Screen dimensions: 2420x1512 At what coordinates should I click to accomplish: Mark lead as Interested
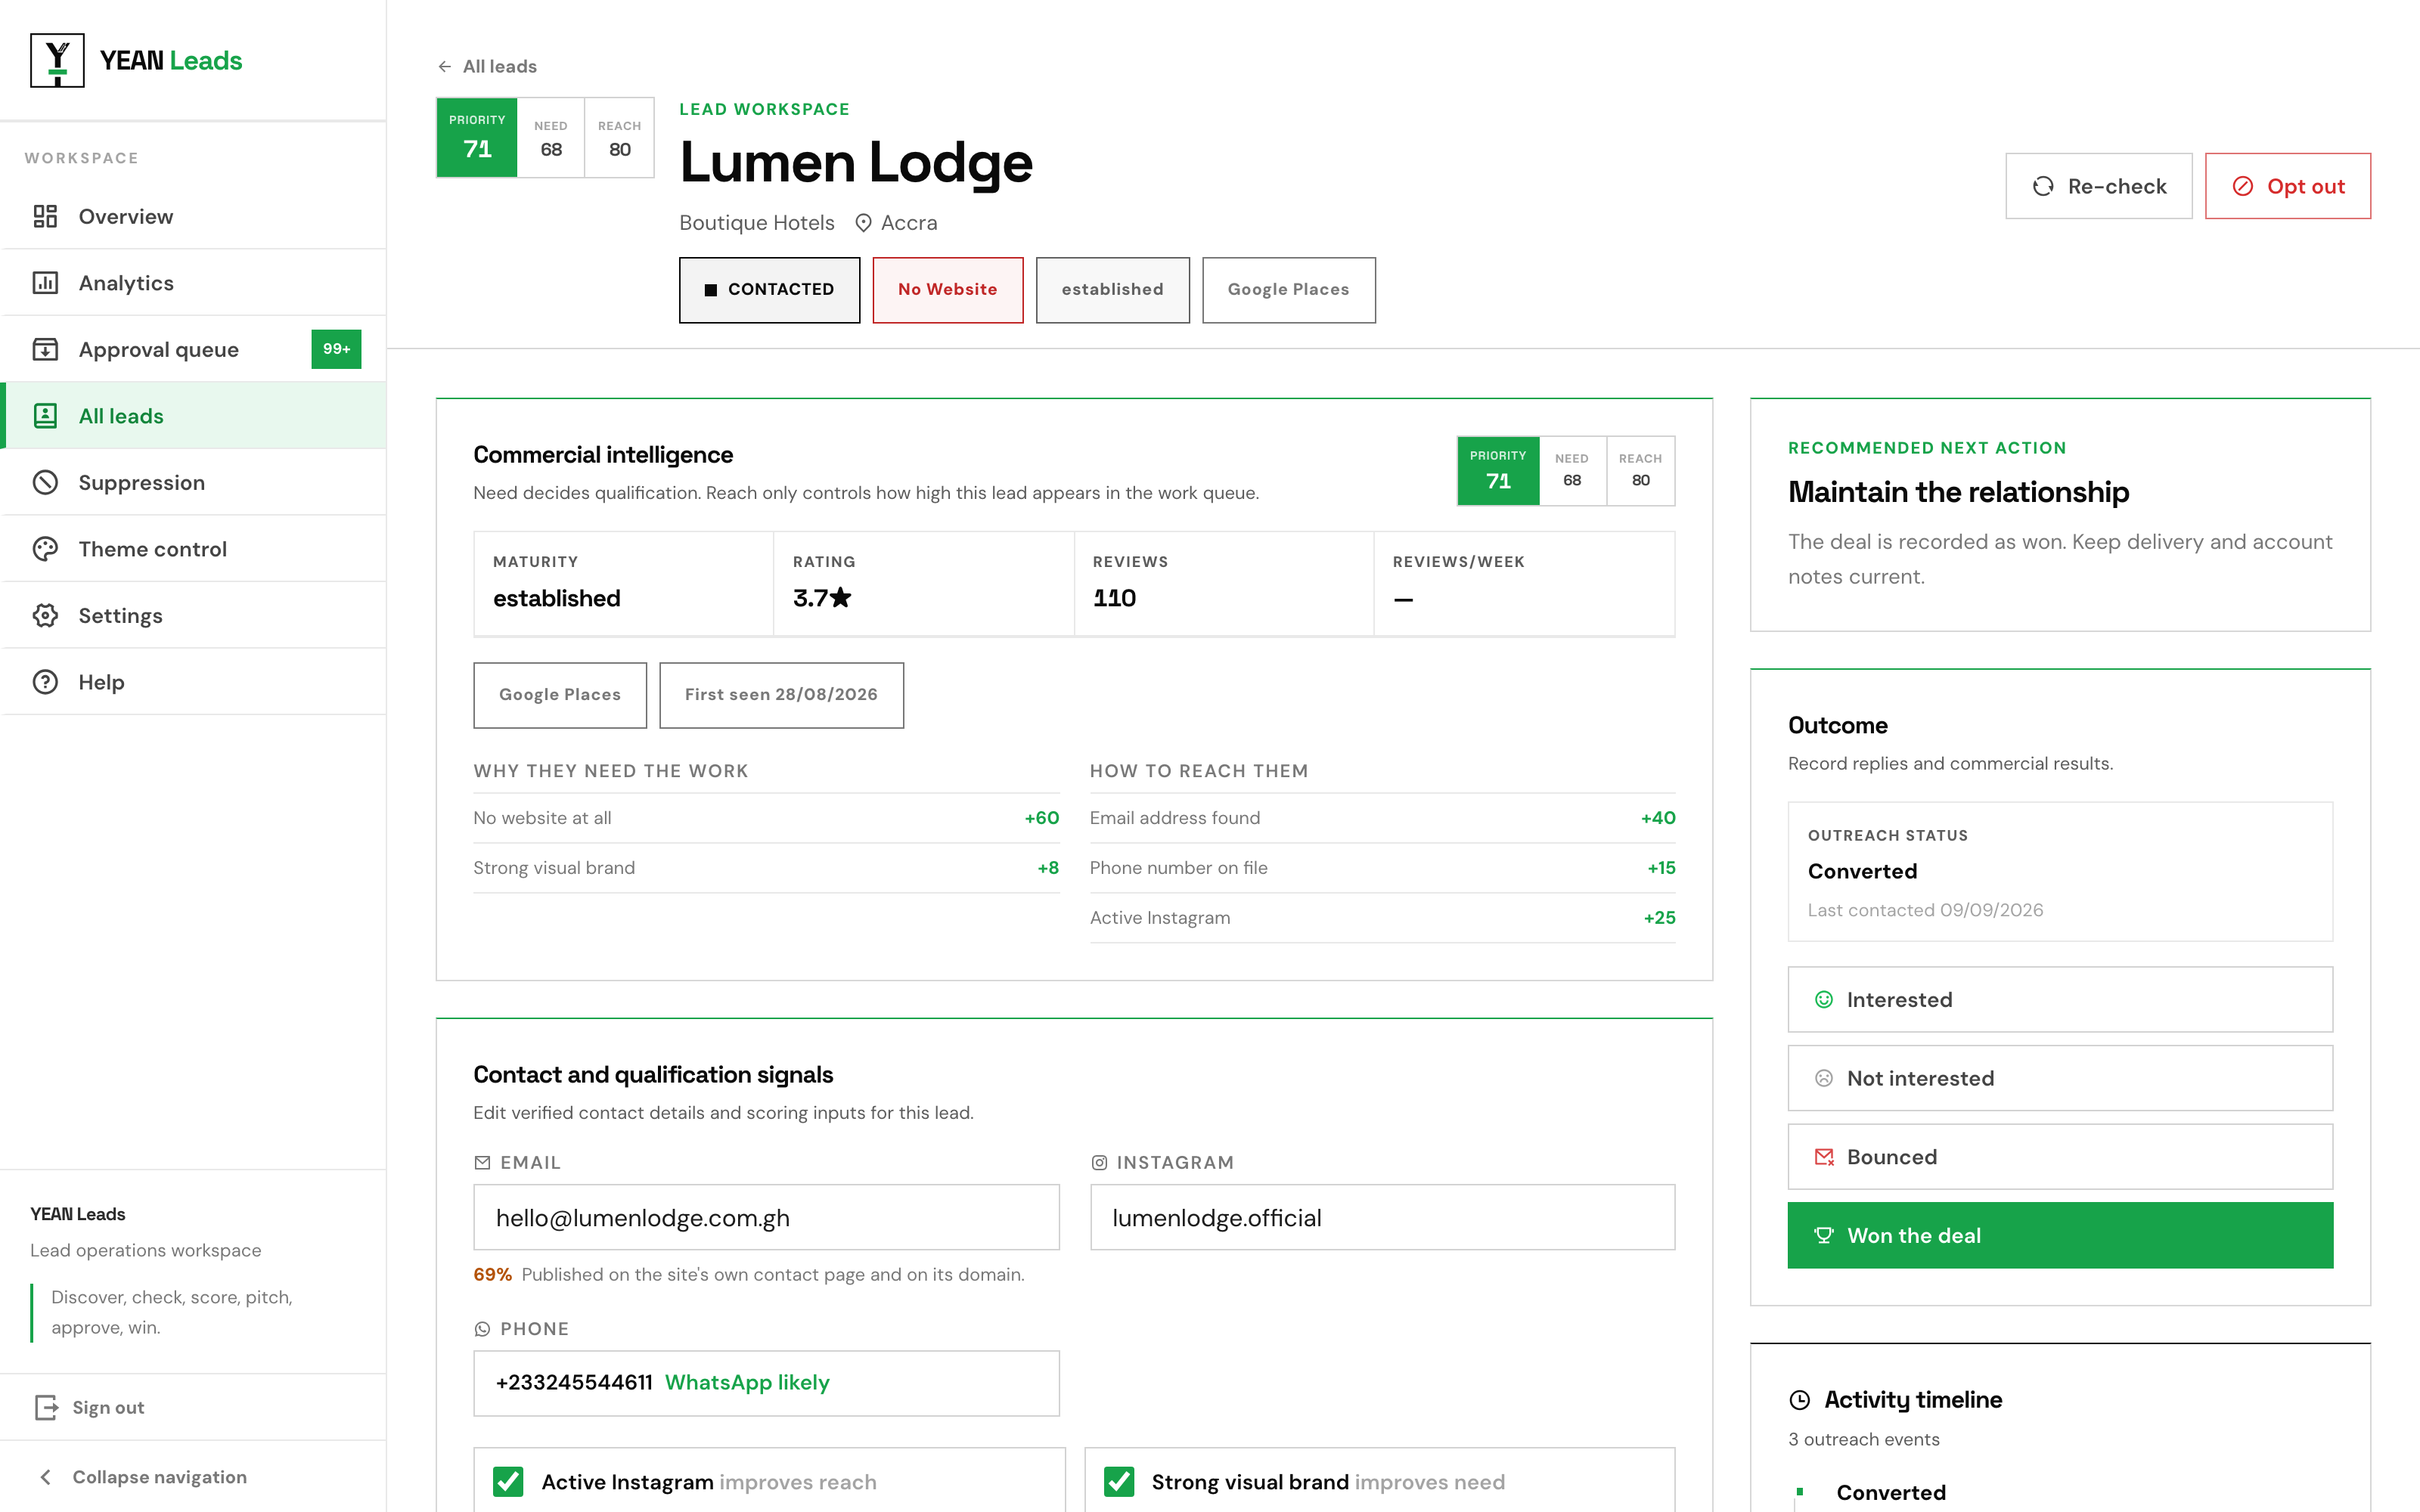[2060, 999]
